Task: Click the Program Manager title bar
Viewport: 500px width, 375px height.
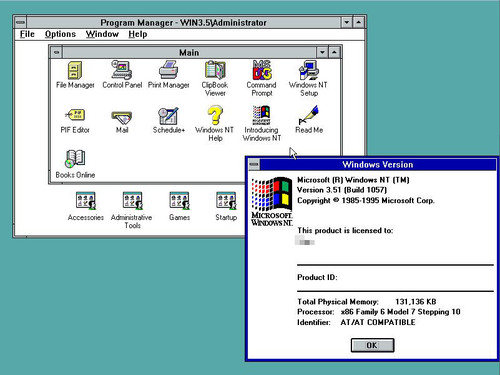Action: tap(184, 23)
